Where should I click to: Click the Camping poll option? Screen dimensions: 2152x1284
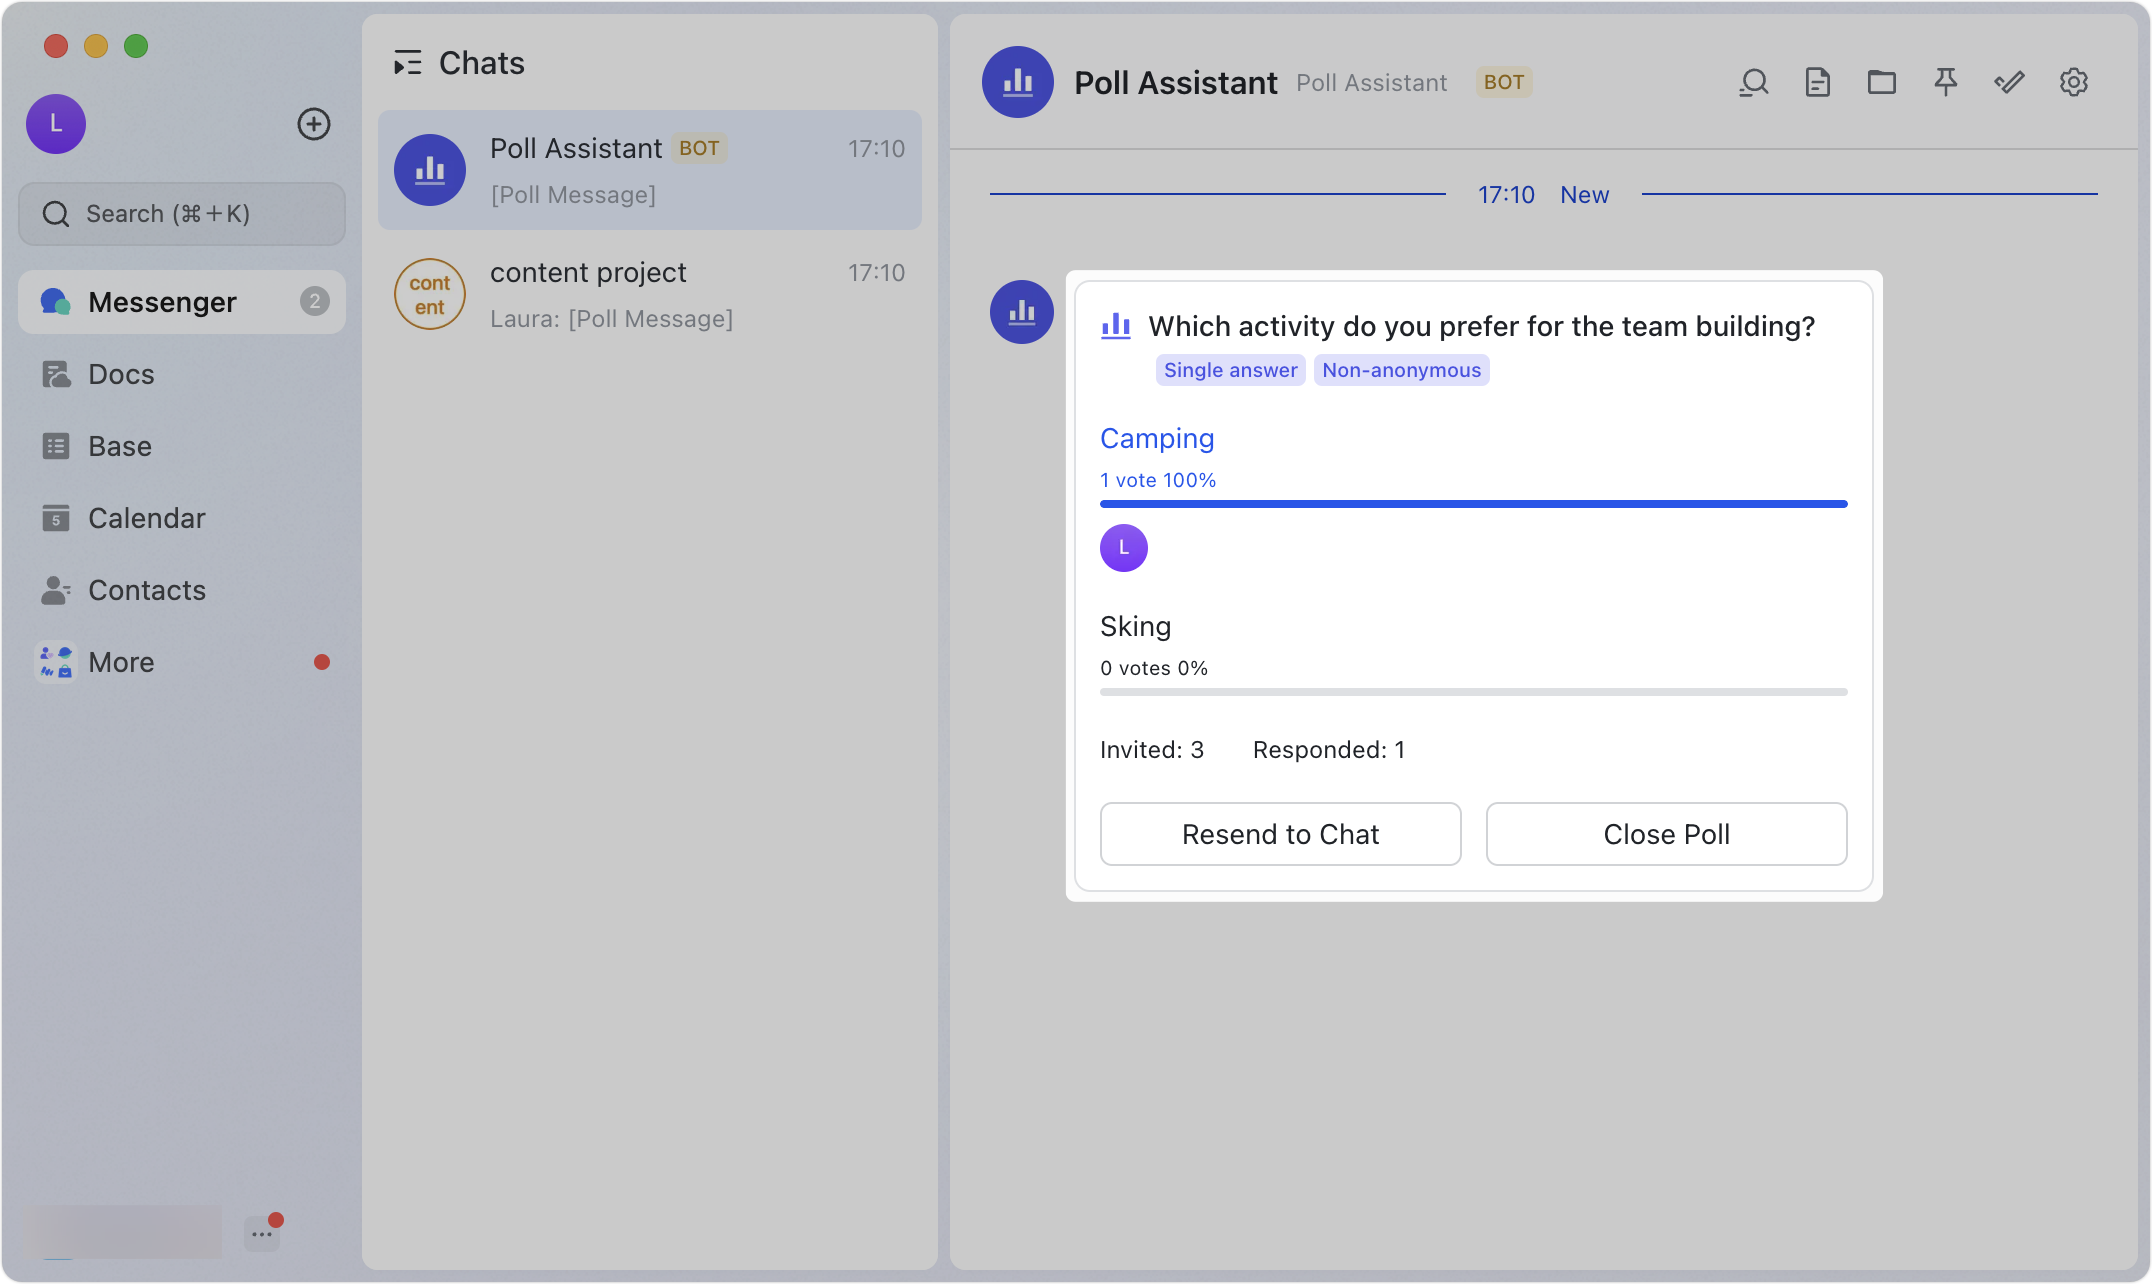click(1157, 438)
